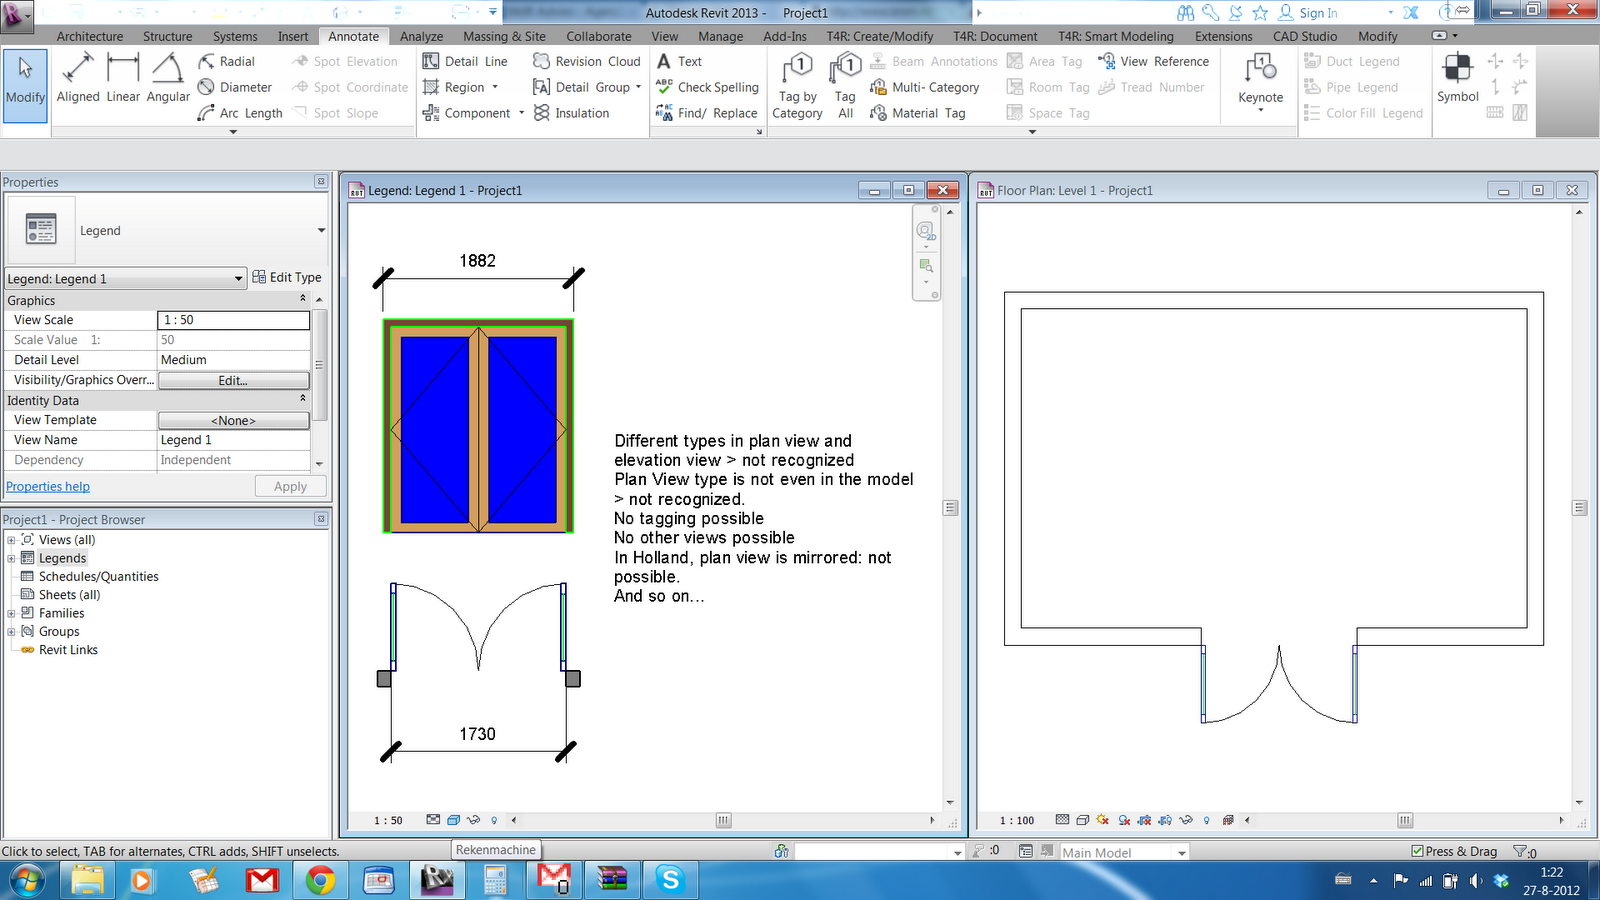1600x900 pixels.
Task: Collapse the Graphics properties section
Action: [x=303, y=299]
